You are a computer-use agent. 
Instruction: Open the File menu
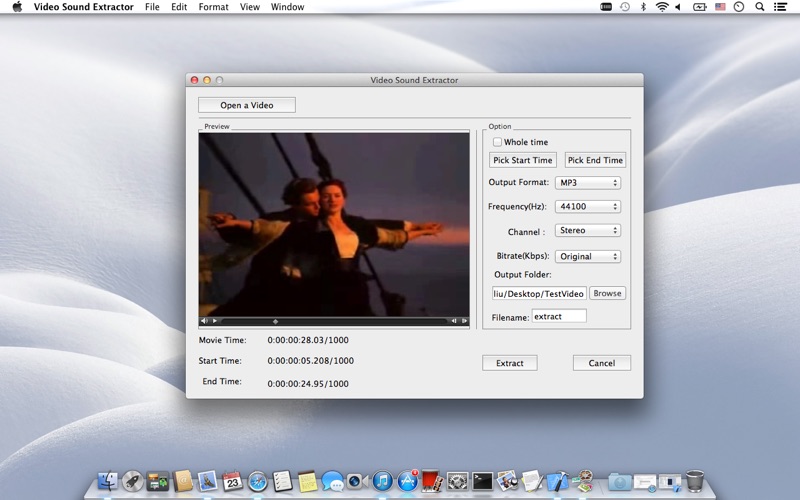click(152, 7)
